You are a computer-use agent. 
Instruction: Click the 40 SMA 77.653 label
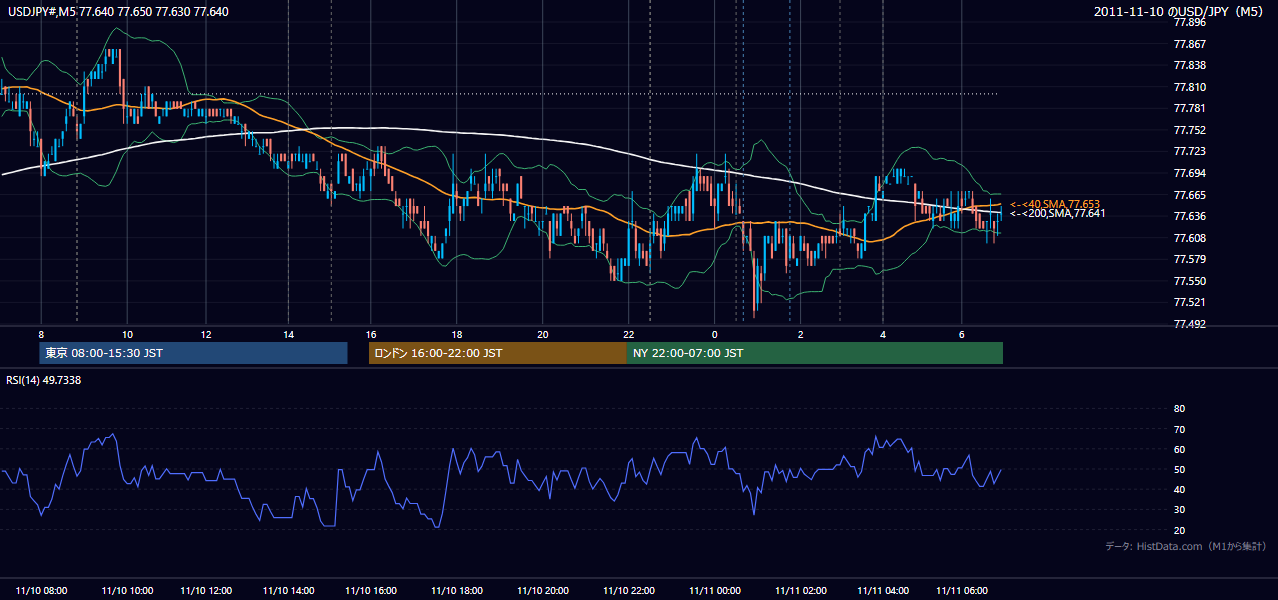(1054, 204)
